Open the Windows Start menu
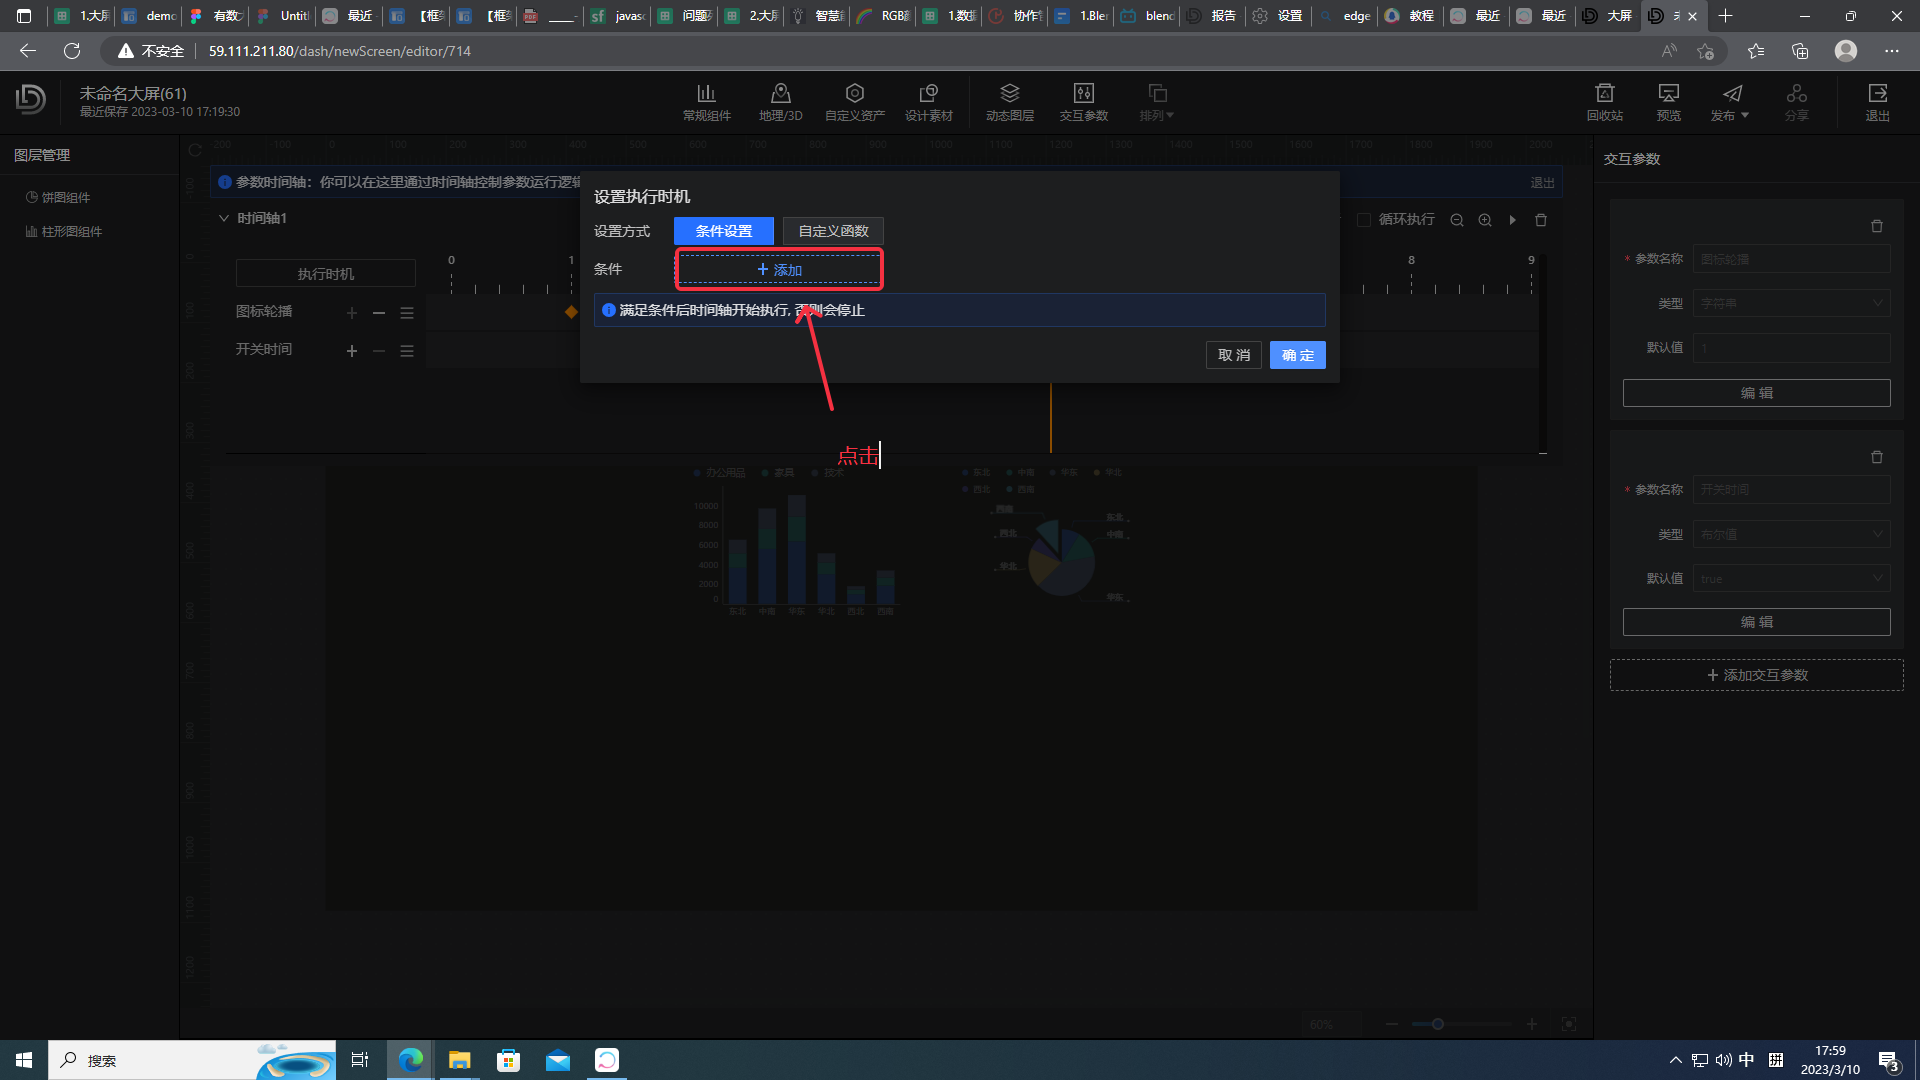Image resolution: width=1920 pixels, height=1080 pixels. [x=24, y=1060]
